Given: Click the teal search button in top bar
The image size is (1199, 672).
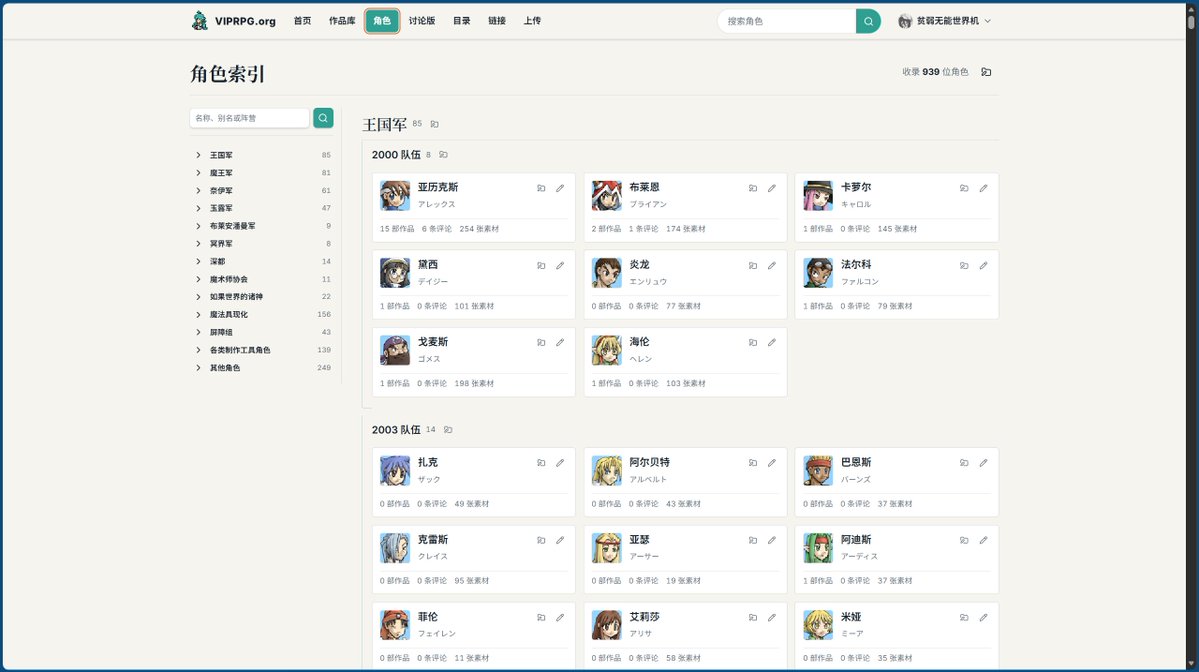Looking at the screenshot, I should 868,21.
